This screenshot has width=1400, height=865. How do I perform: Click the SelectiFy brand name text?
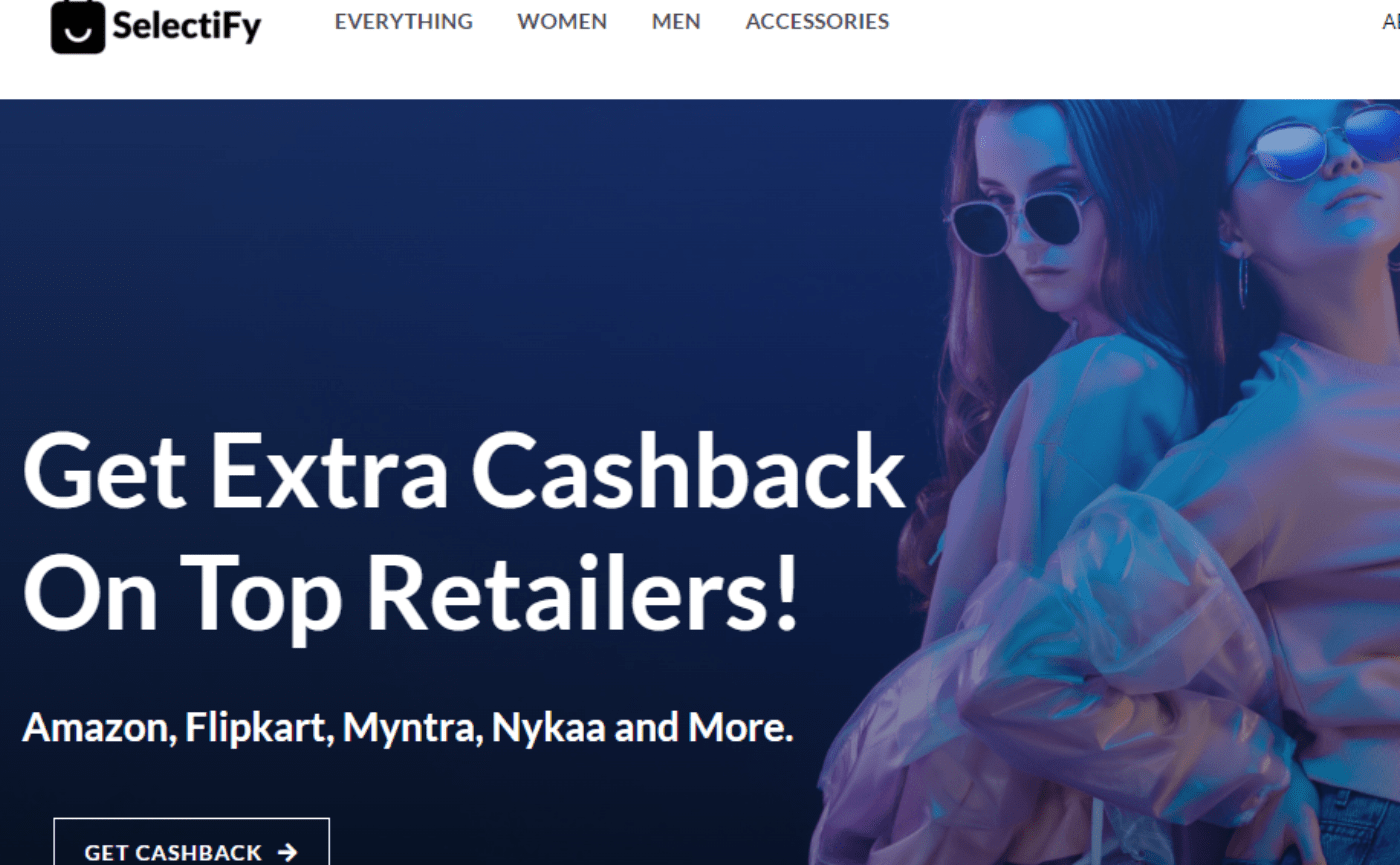187,26
